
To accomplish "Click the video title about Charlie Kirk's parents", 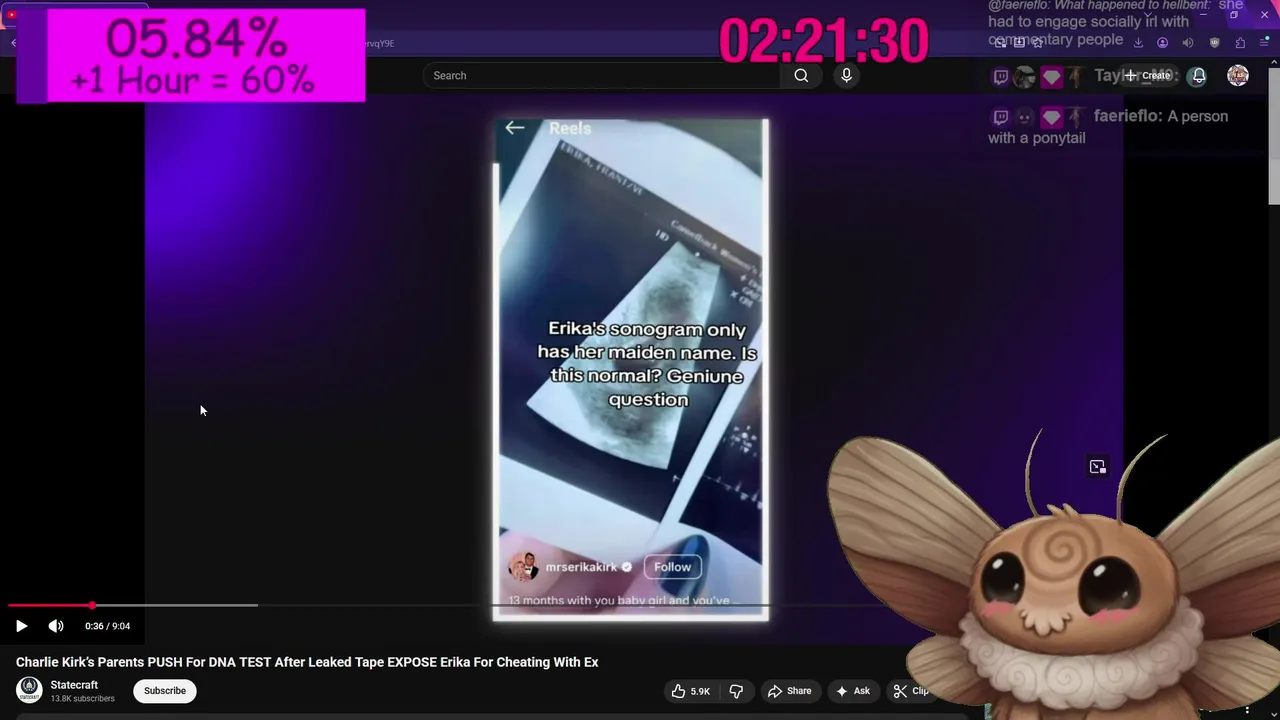I will pyautogui.click(x=307, y=662).
